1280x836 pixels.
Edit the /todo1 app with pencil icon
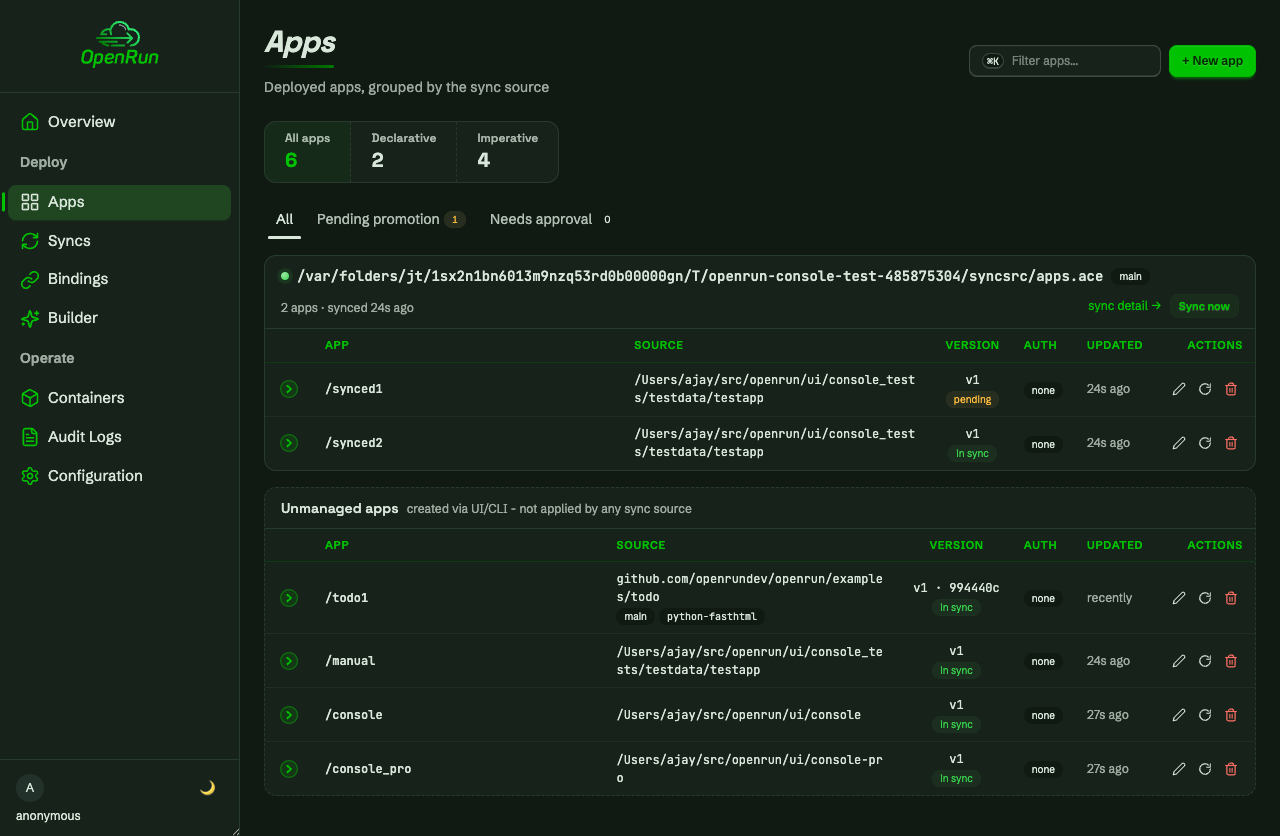tap(1179, 598)
